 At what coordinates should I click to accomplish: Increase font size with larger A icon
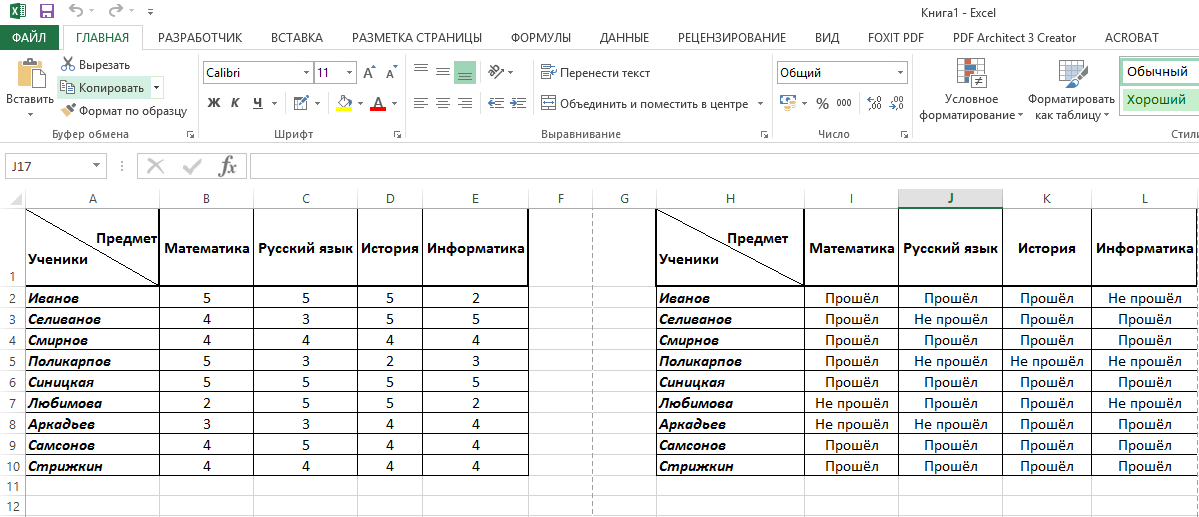pos(369,73)
